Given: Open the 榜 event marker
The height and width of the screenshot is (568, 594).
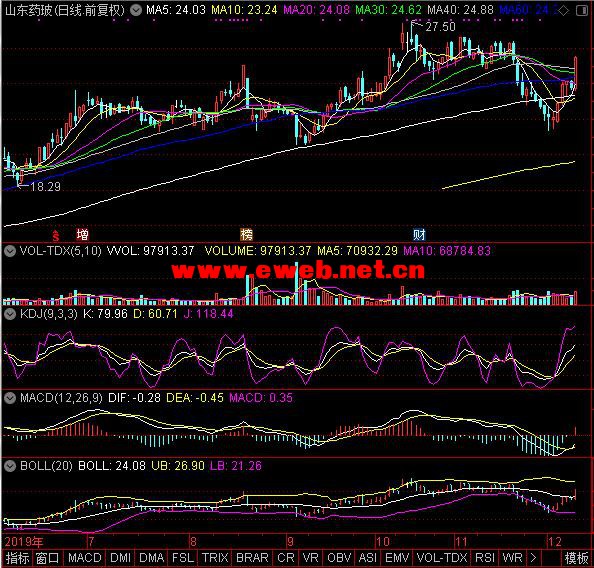Looking at the screenshot, I should click(x=246, y=235).
